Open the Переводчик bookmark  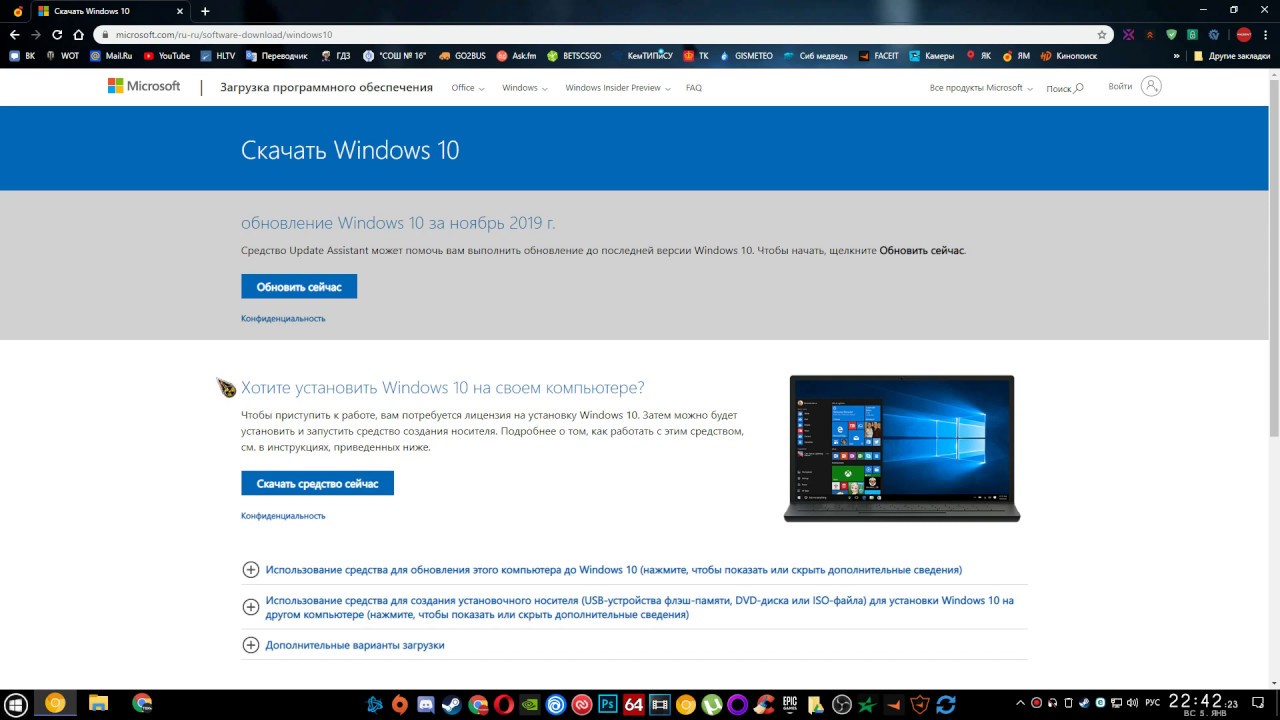277,56
